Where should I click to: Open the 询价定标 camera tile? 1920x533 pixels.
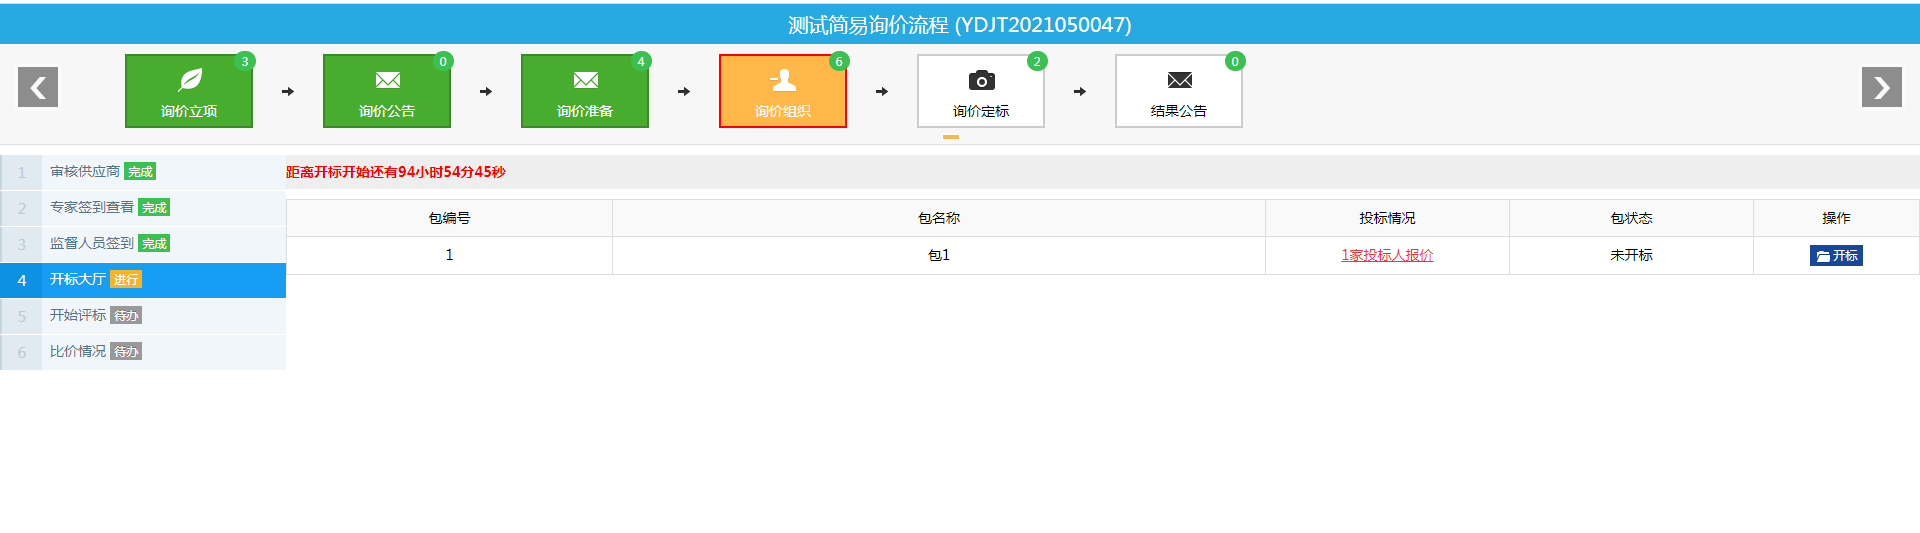(980, 91)
